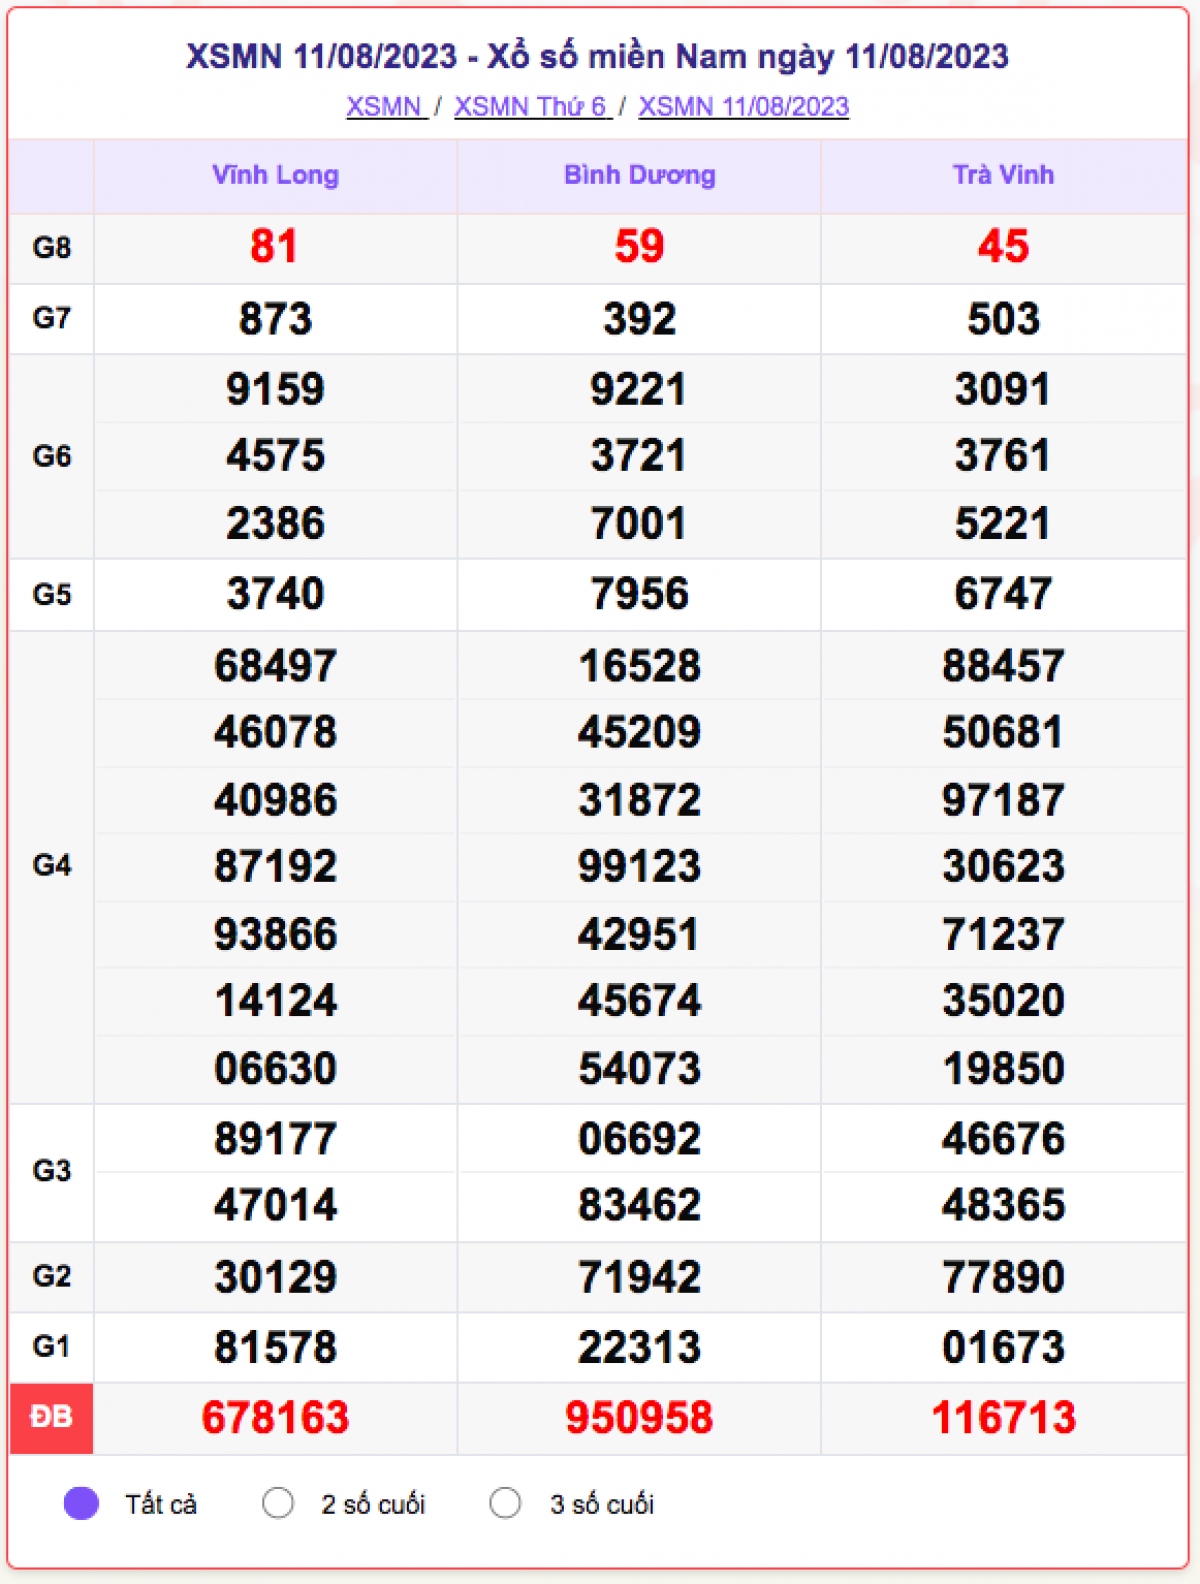
Task: Click G4 number 87192
Action: point(275,866)
